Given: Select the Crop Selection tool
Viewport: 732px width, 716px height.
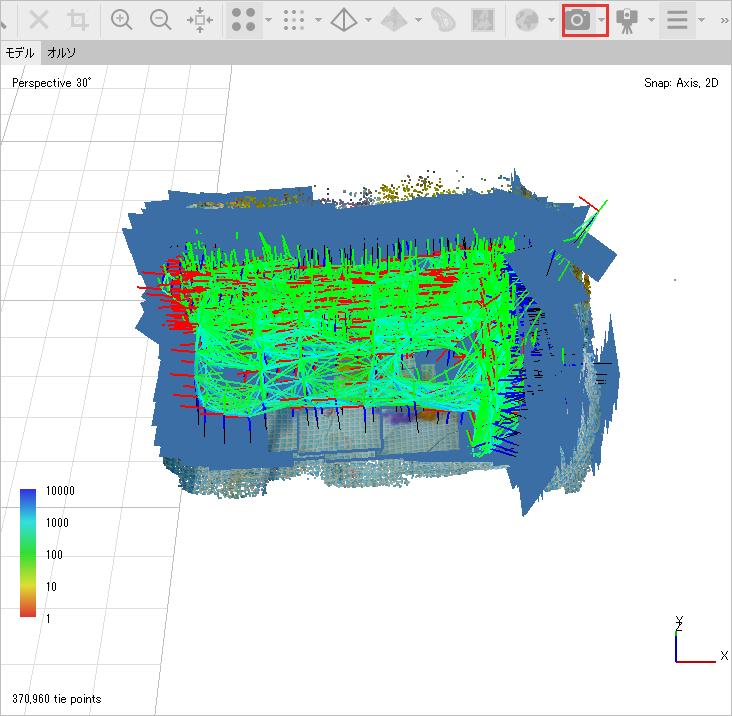Looking at the screenshot, I should pyautogui.click(x=77, y=20).
